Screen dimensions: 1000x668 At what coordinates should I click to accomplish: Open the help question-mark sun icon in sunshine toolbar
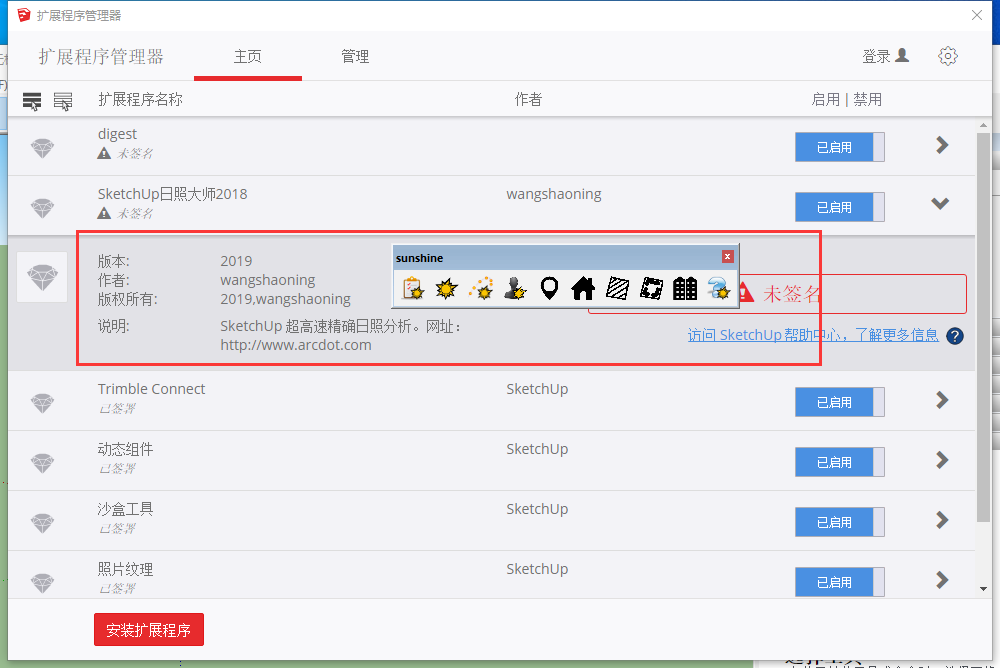click(719, 288)
